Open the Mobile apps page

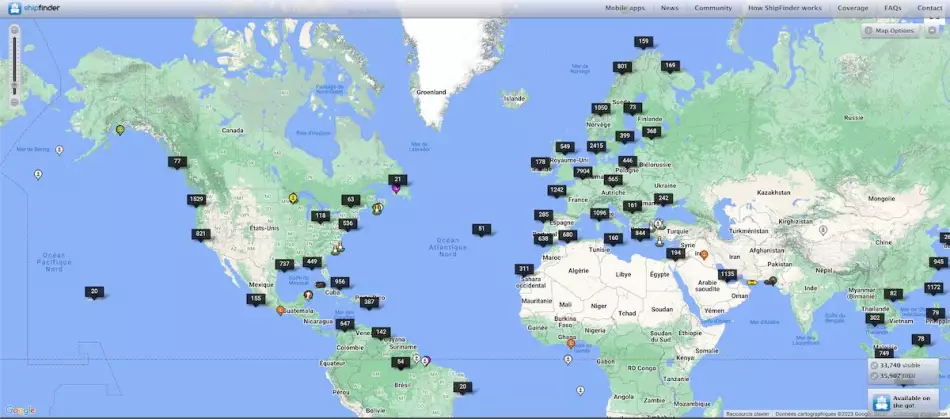point(625,8)
